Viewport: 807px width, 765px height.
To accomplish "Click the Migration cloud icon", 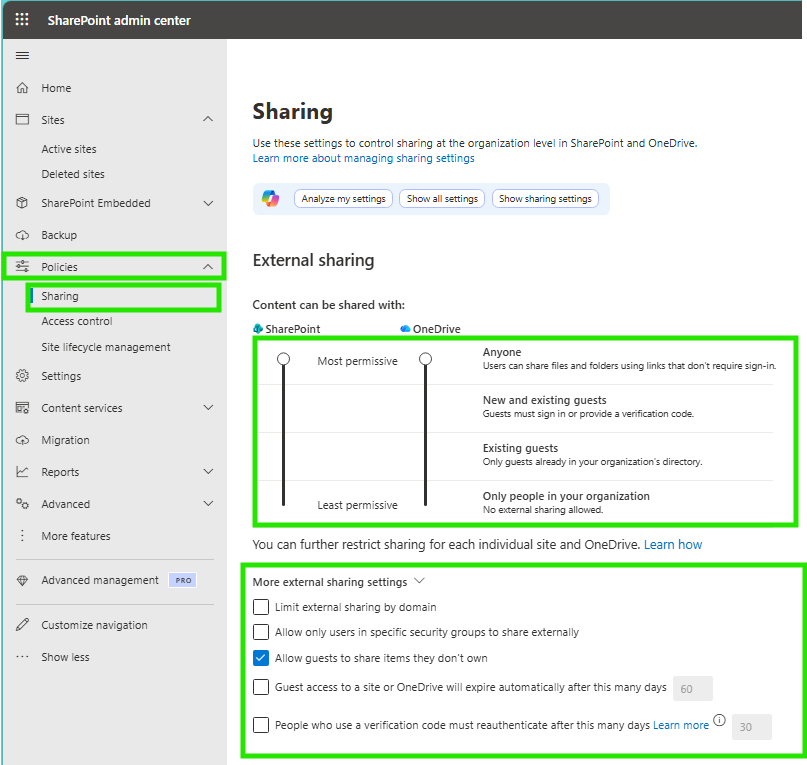I will (x=22, y=440).
